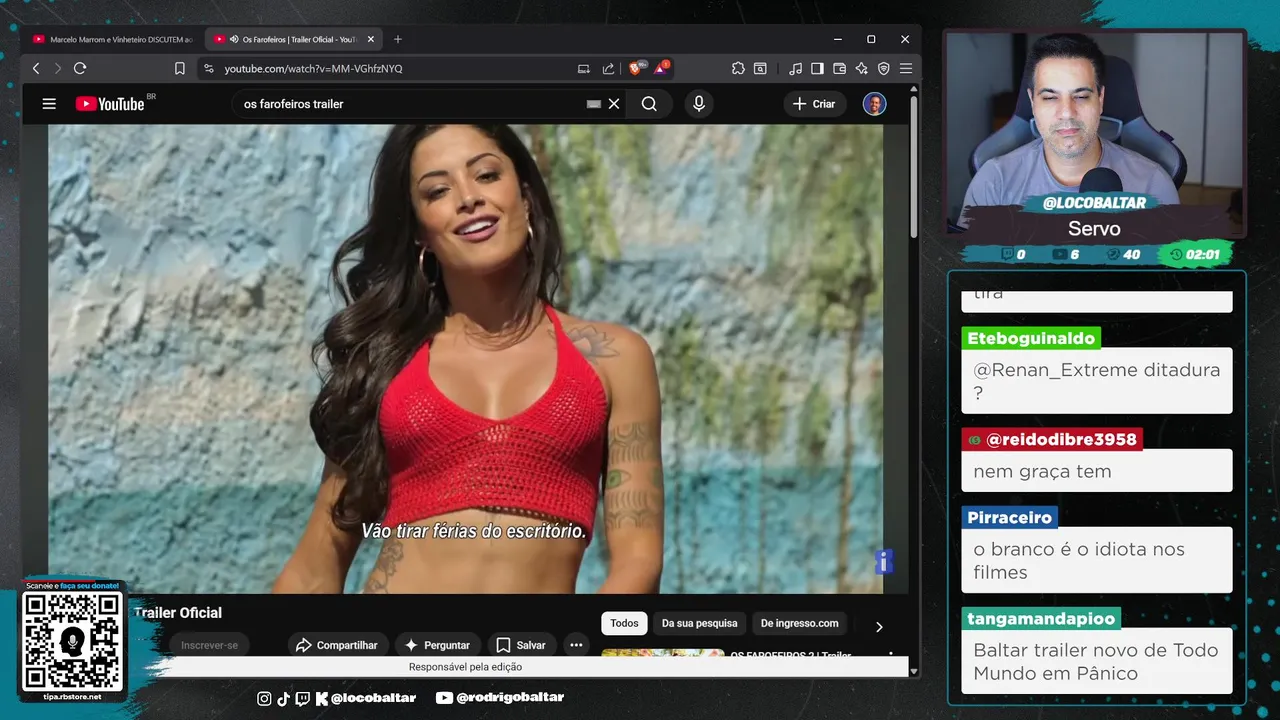Viewport: 1280px width, 720px height.
Task: Open the browser extensions puzzle icon
Action: point(738,68)
